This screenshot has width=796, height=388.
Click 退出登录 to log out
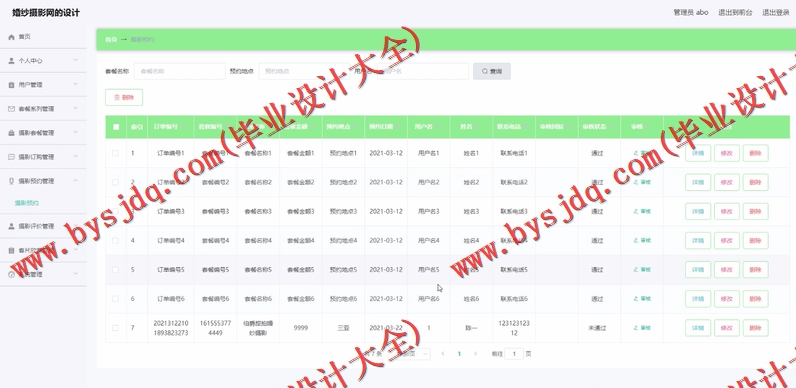[776, 13]
